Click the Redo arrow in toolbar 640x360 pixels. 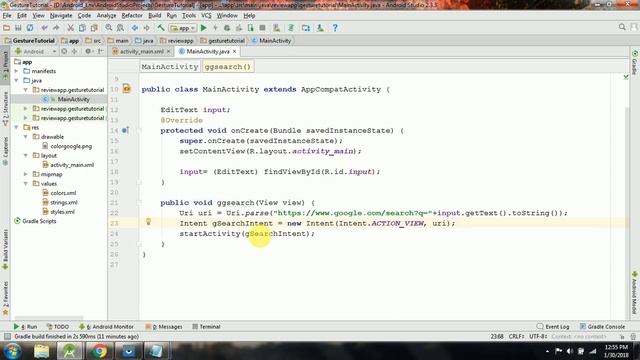pos(56,28)
